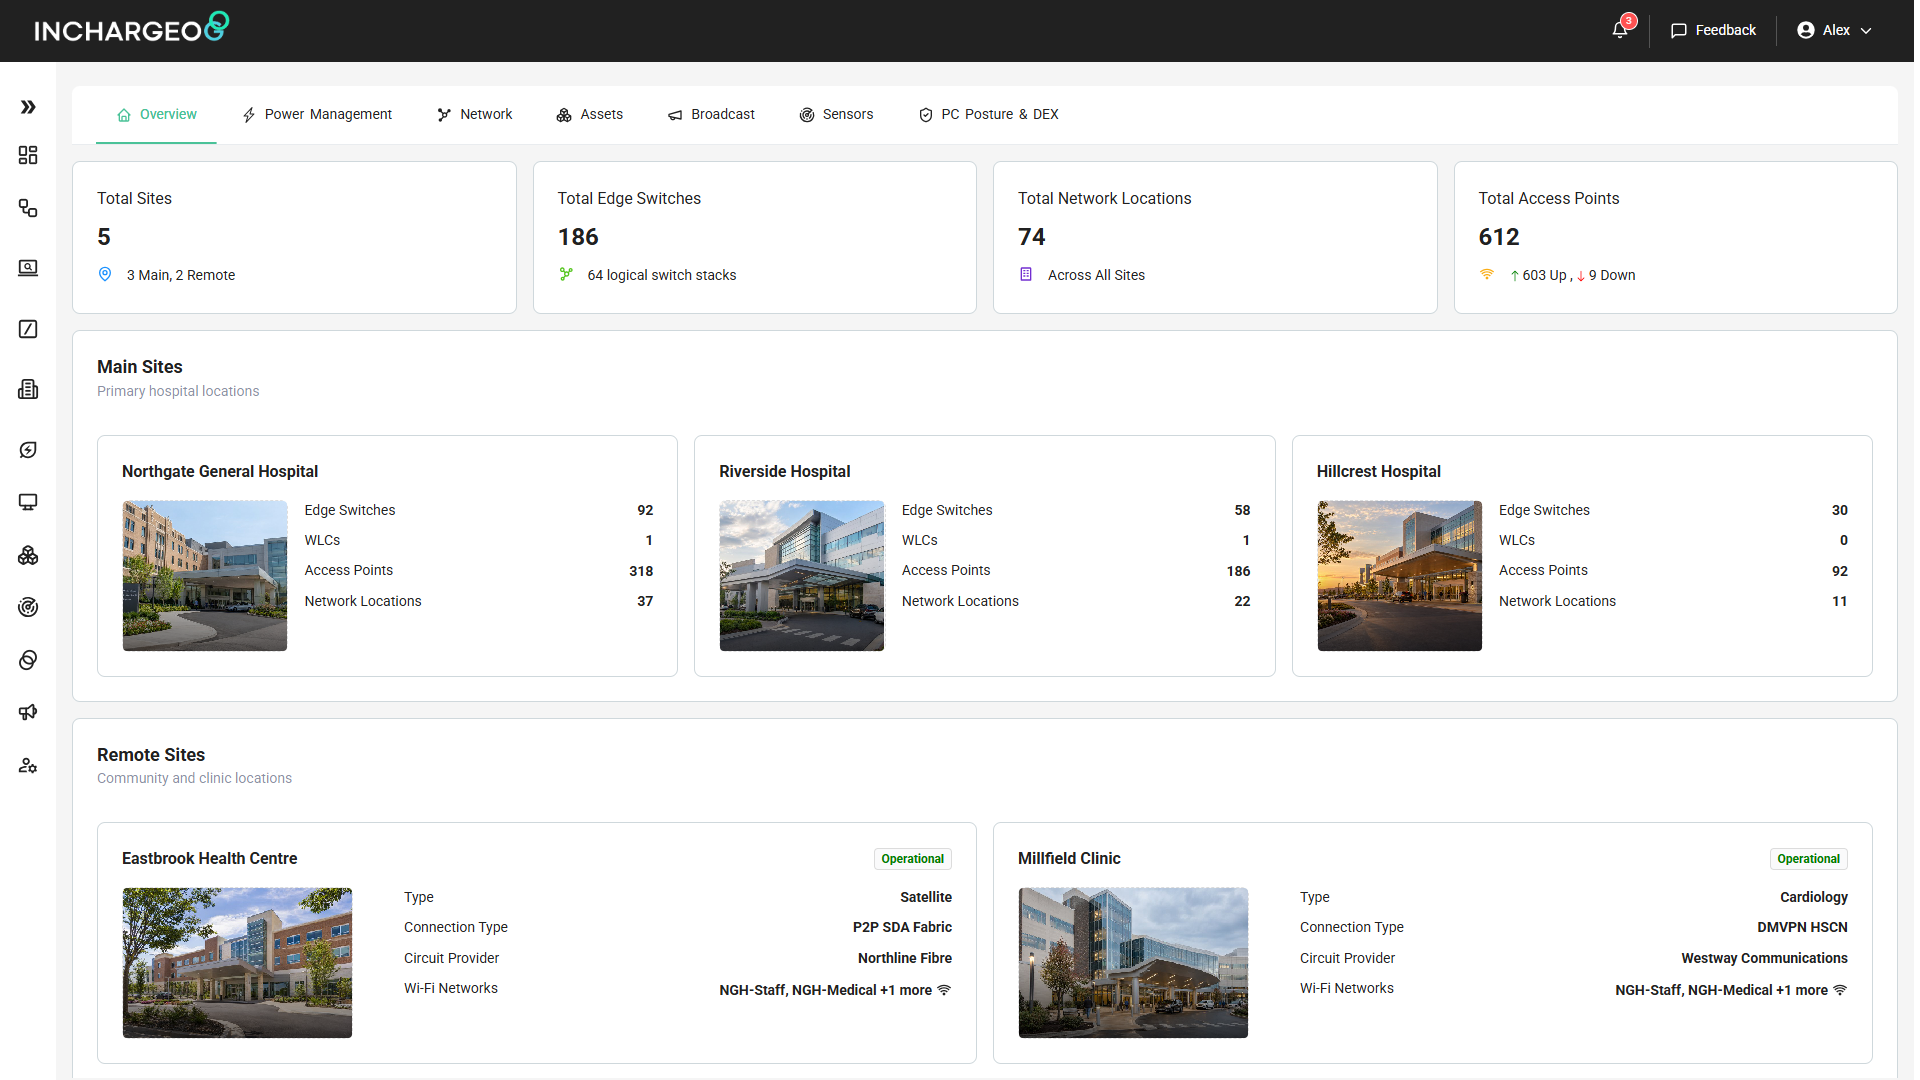Click Eastbrook Wi-Fi Networks '+1 more' value

pyautogui.click(x=835, y=990)
